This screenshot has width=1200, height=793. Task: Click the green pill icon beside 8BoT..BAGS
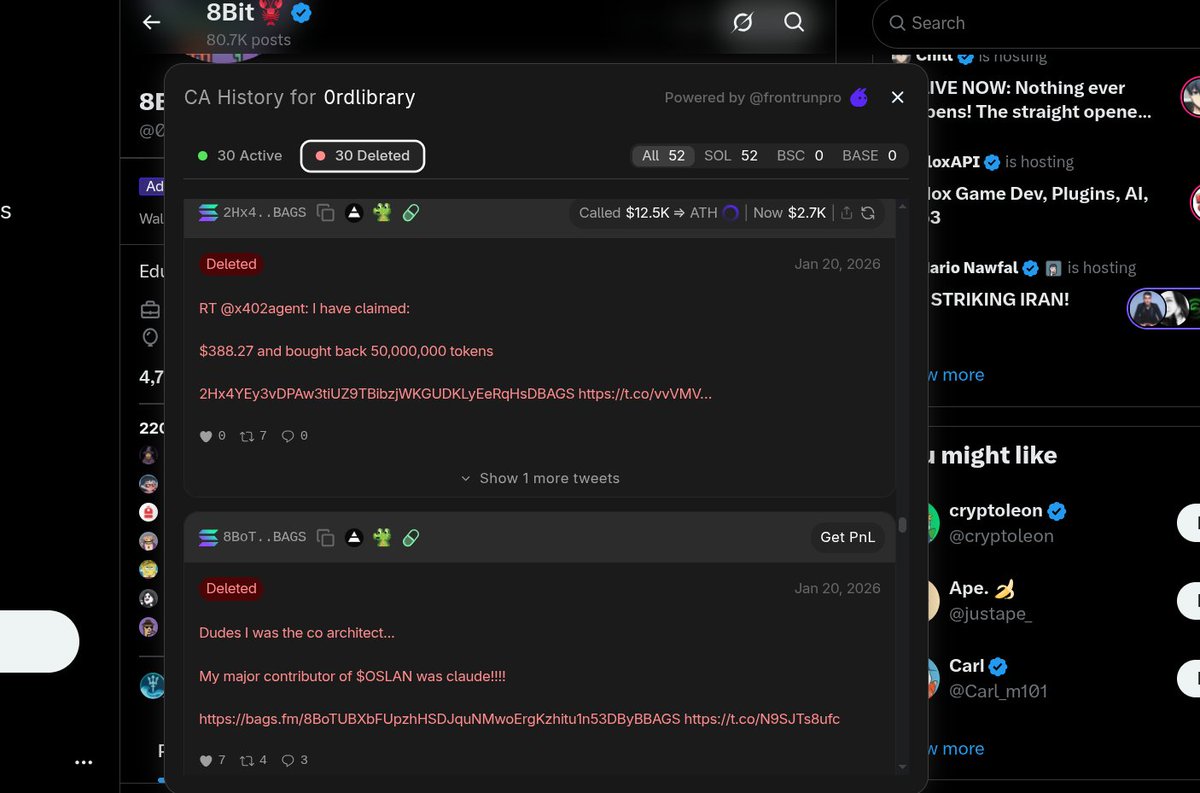[409, 537]
